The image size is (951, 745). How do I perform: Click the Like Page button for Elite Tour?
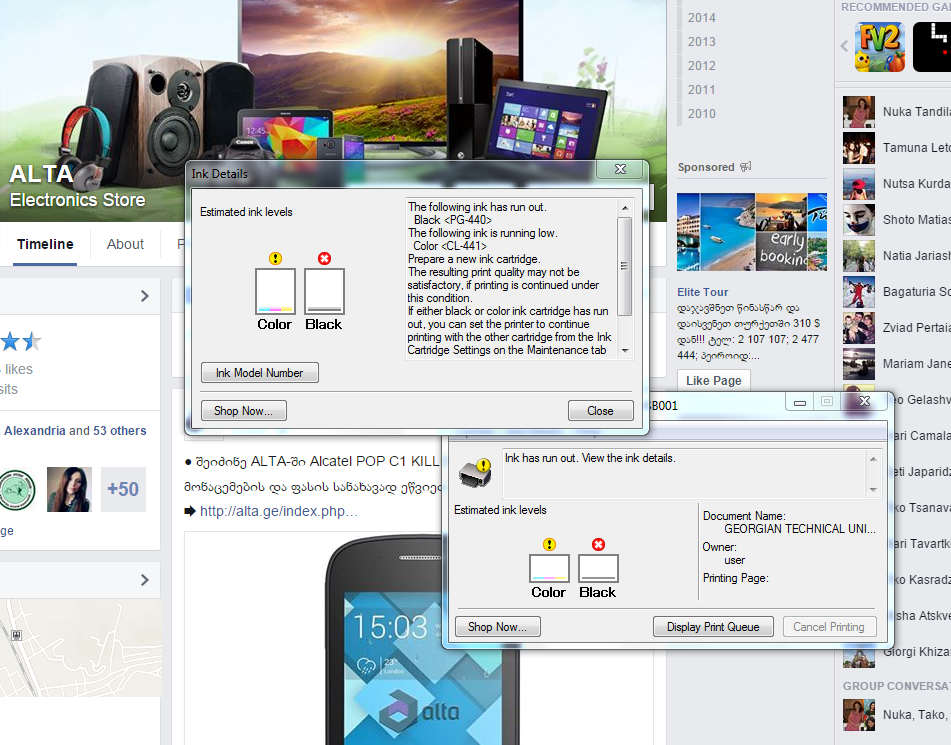(714, 380)
